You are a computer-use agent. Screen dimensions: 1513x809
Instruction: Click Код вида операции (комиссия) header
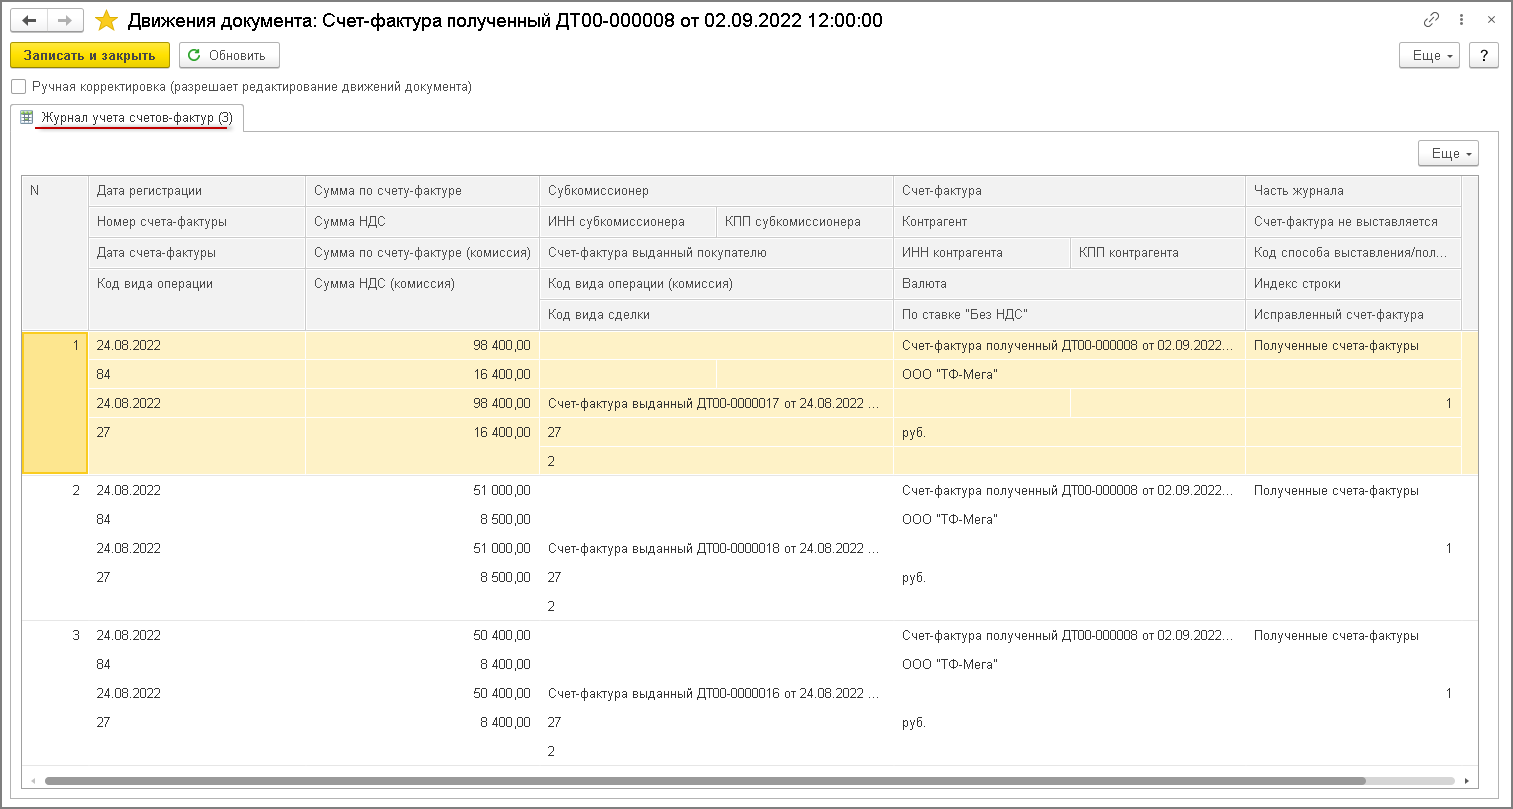[x=716, y=284]
